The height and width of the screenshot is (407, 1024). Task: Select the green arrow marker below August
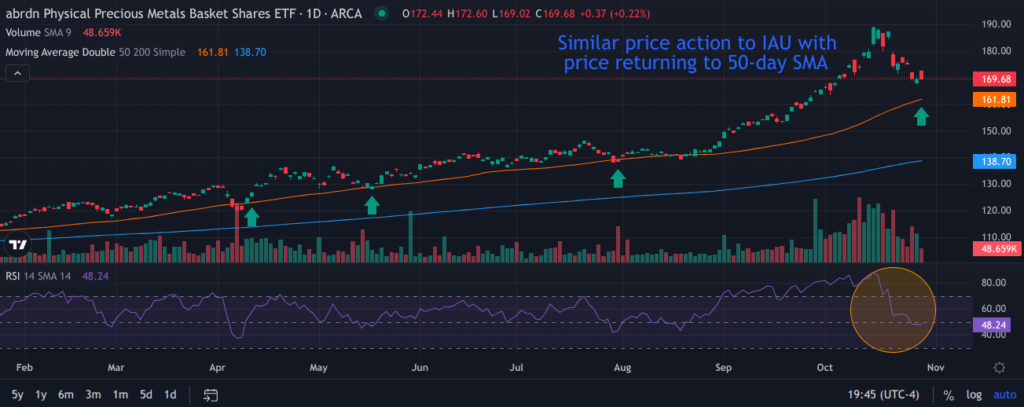pos(618,178)
